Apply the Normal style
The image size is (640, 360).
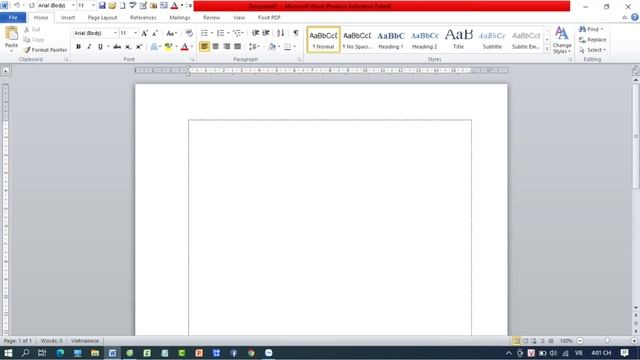pyautogui.click(x=323, y=40)
